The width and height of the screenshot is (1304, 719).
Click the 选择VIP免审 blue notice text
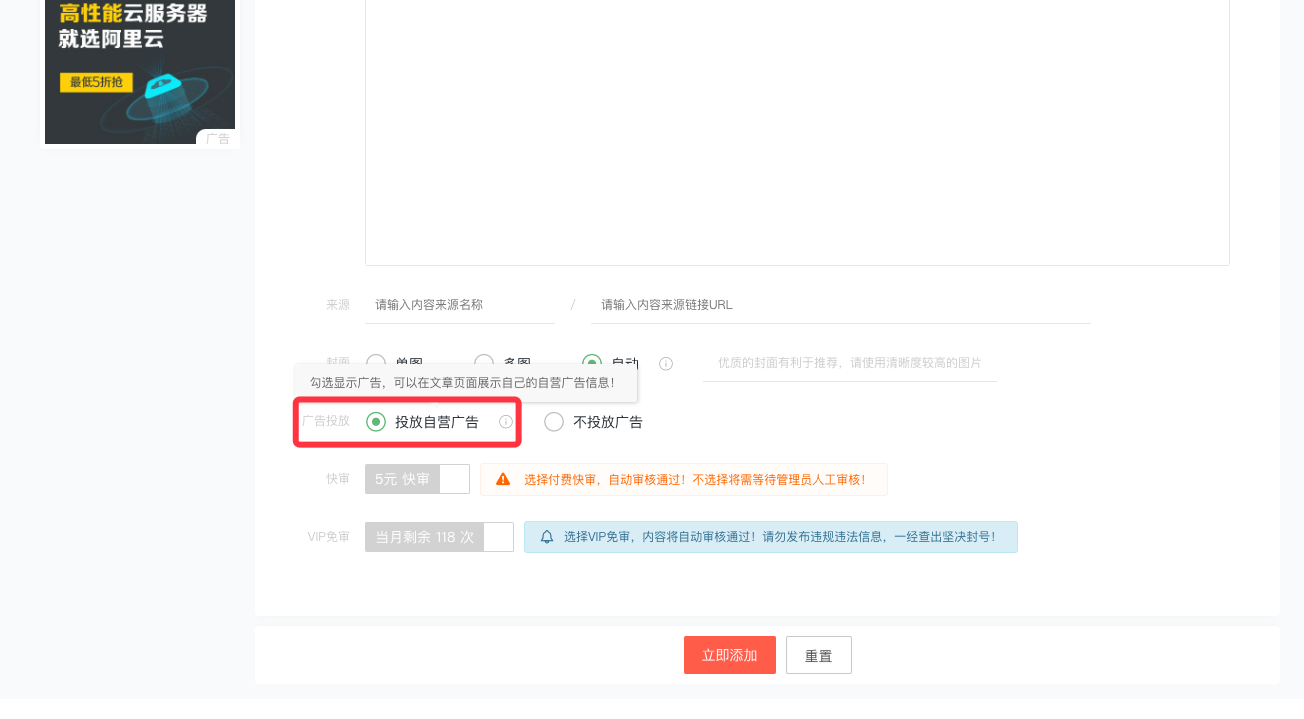[779, 537]
